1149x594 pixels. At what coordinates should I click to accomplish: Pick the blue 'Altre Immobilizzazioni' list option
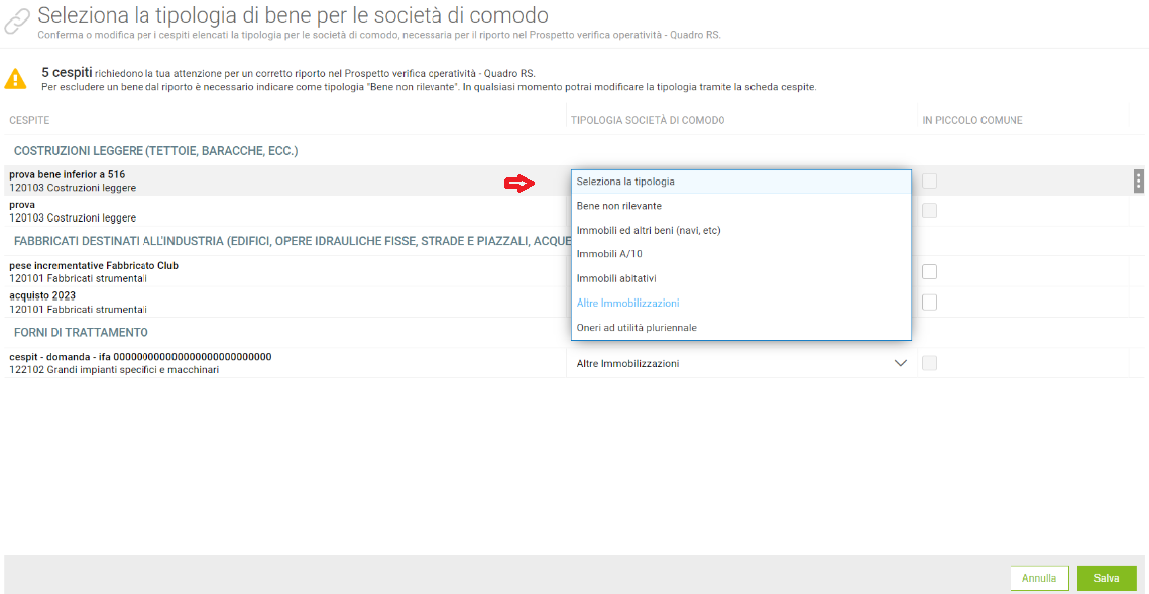(741, 303)
